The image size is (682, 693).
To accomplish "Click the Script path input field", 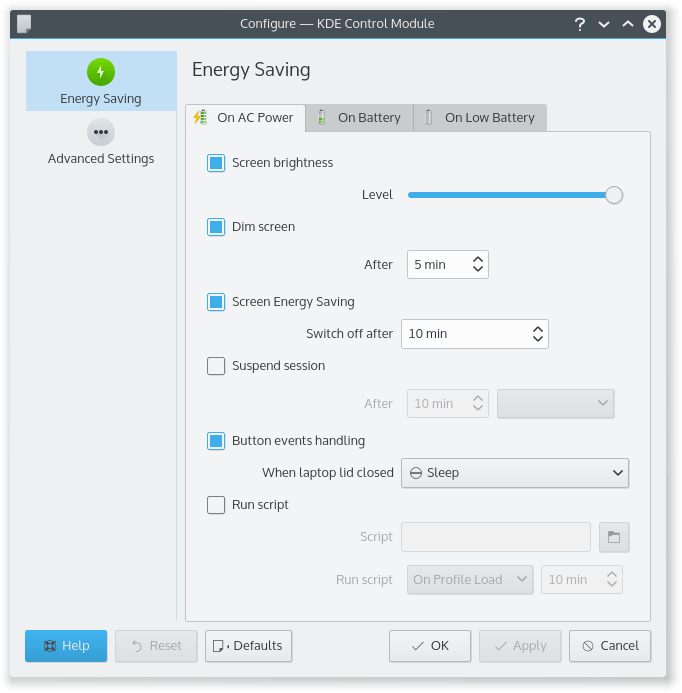I will 496,537.
